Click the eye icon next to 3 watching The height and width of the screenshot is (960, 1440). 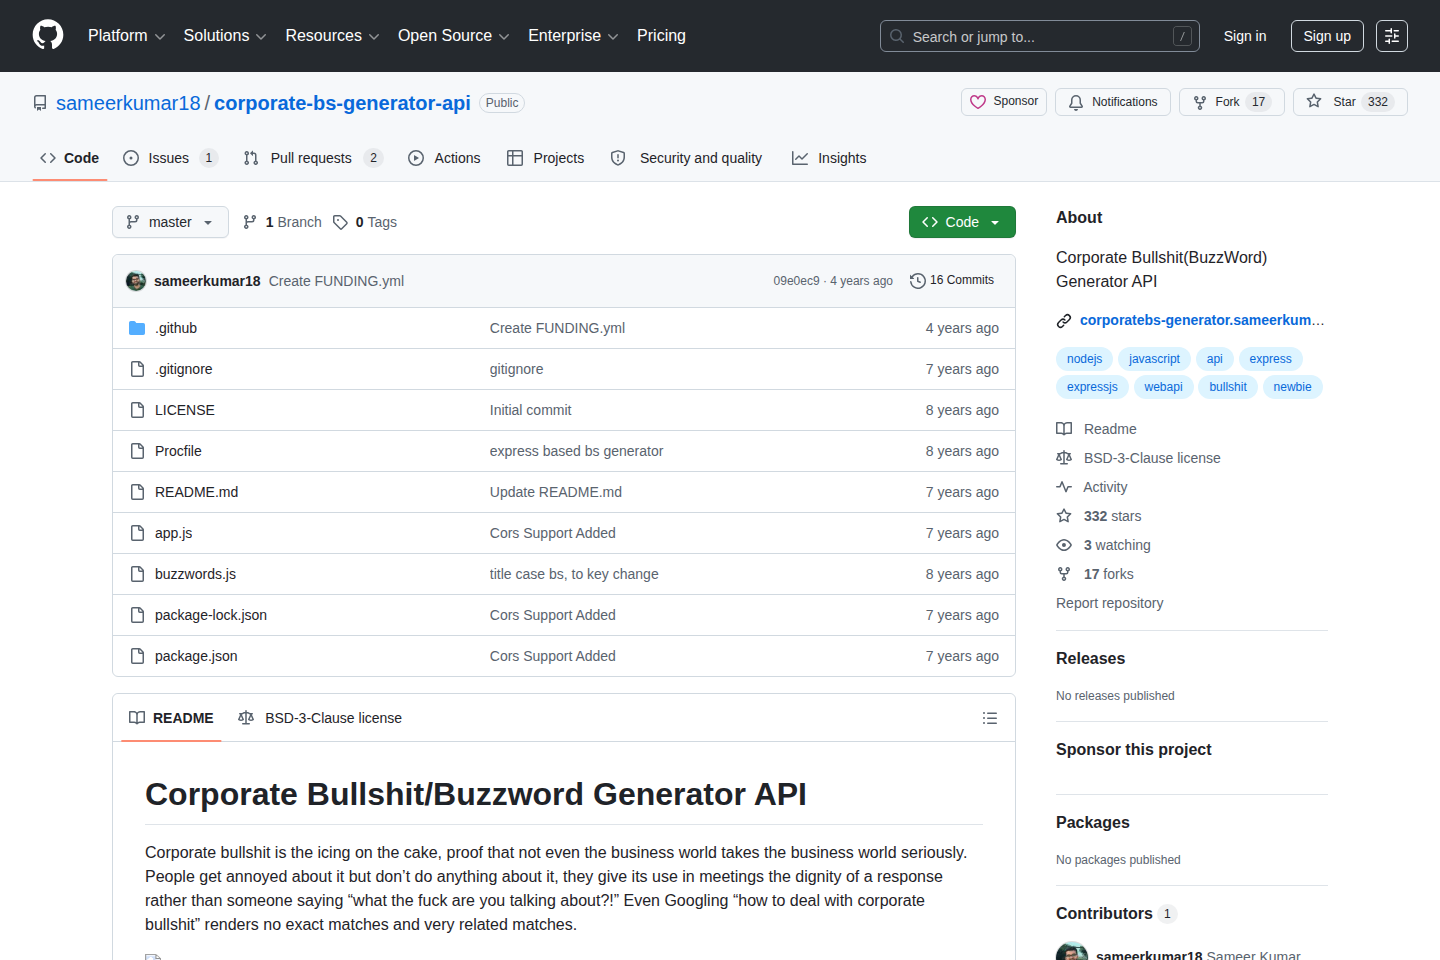(1063, 544)
